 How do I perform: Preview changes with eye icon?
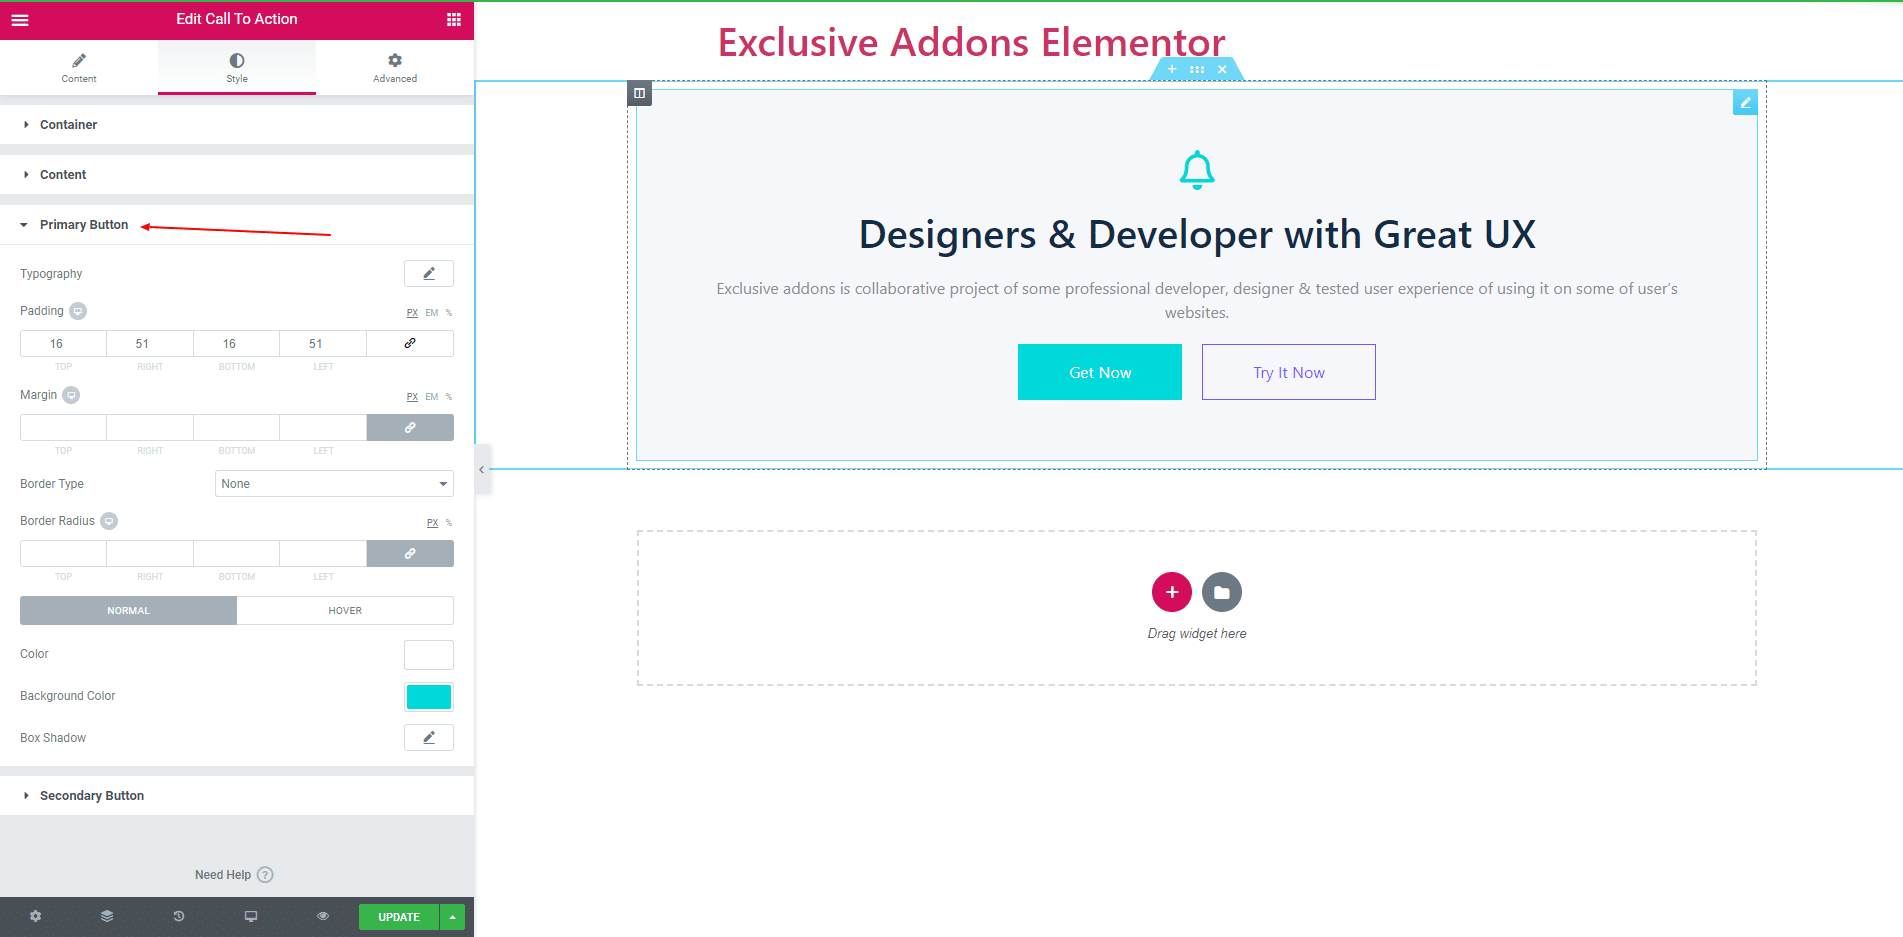[323, 917]
